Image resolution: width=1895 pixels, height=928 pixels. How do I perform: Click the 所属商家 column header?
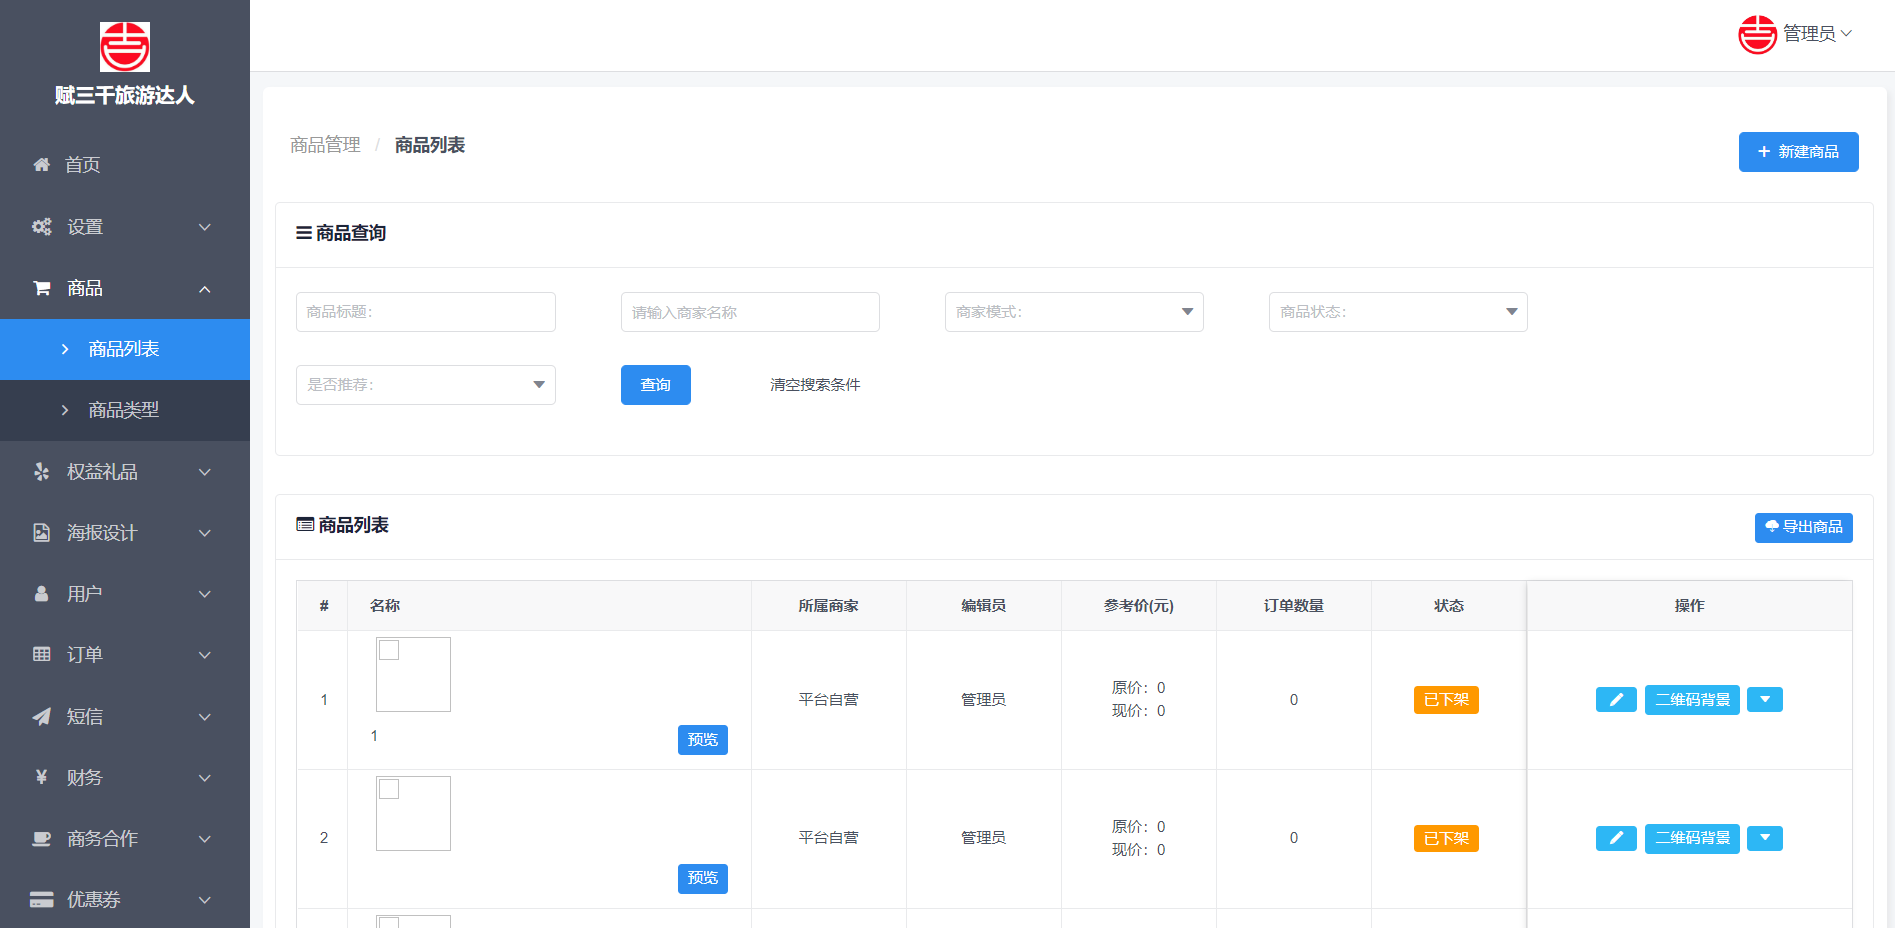point(829,606)
